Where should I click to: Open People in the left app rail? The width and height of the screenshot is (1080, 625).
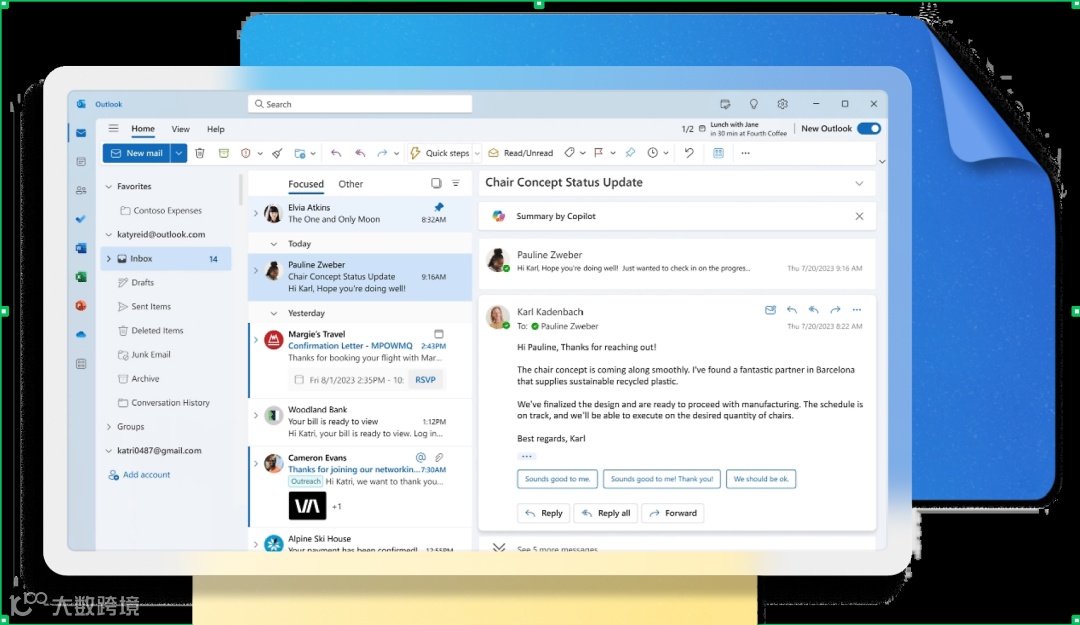[81, 191]
